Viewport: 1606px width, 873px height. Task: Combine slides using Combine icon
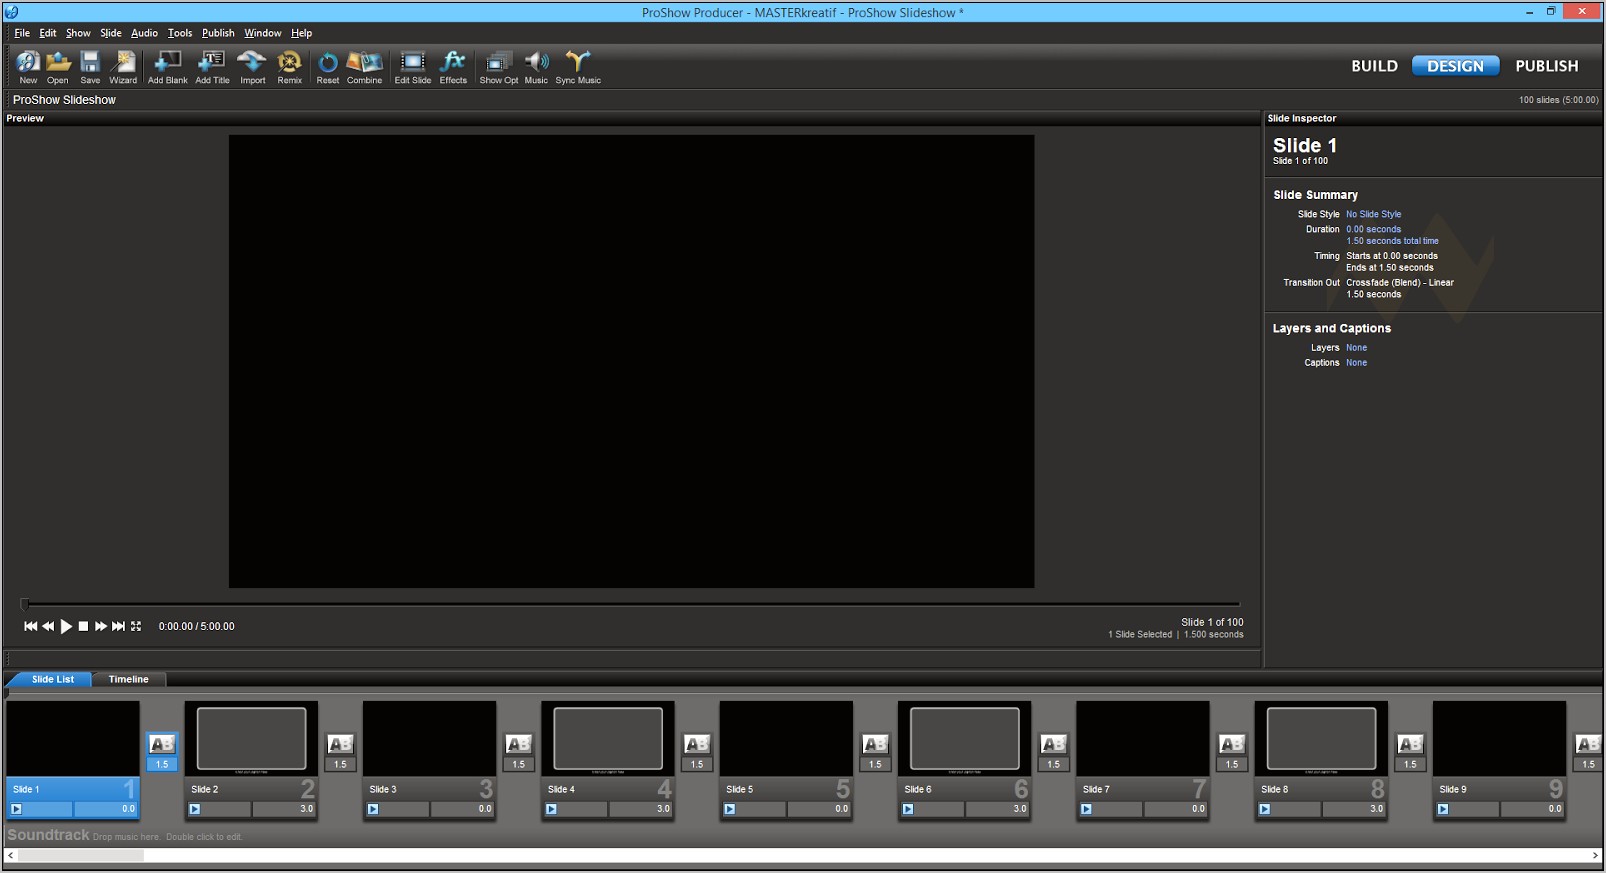click(x=365, y=67)
